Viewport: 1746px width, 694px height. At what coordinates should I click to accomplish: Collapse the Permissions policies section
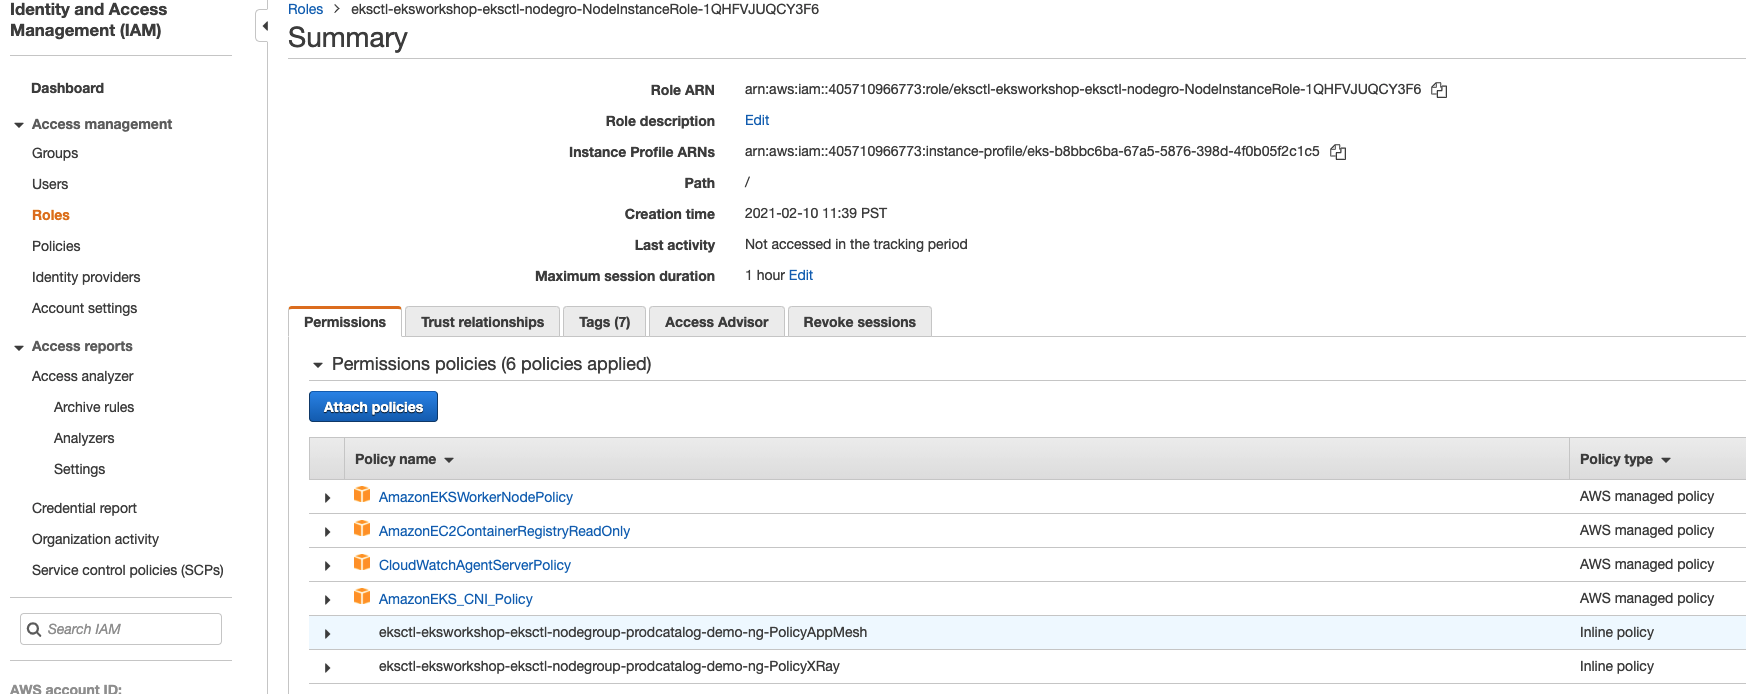click(x=318, y=365)
